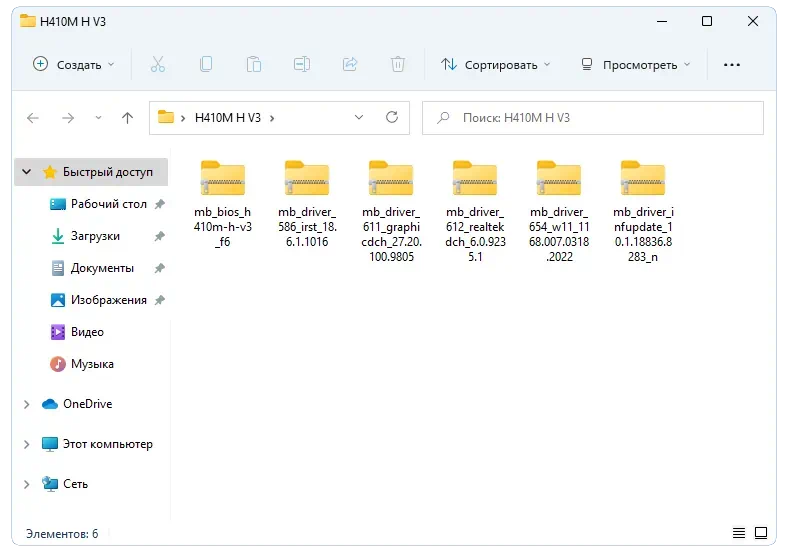
Task: Click the Cut scissors icon
Action: [158, 64]
